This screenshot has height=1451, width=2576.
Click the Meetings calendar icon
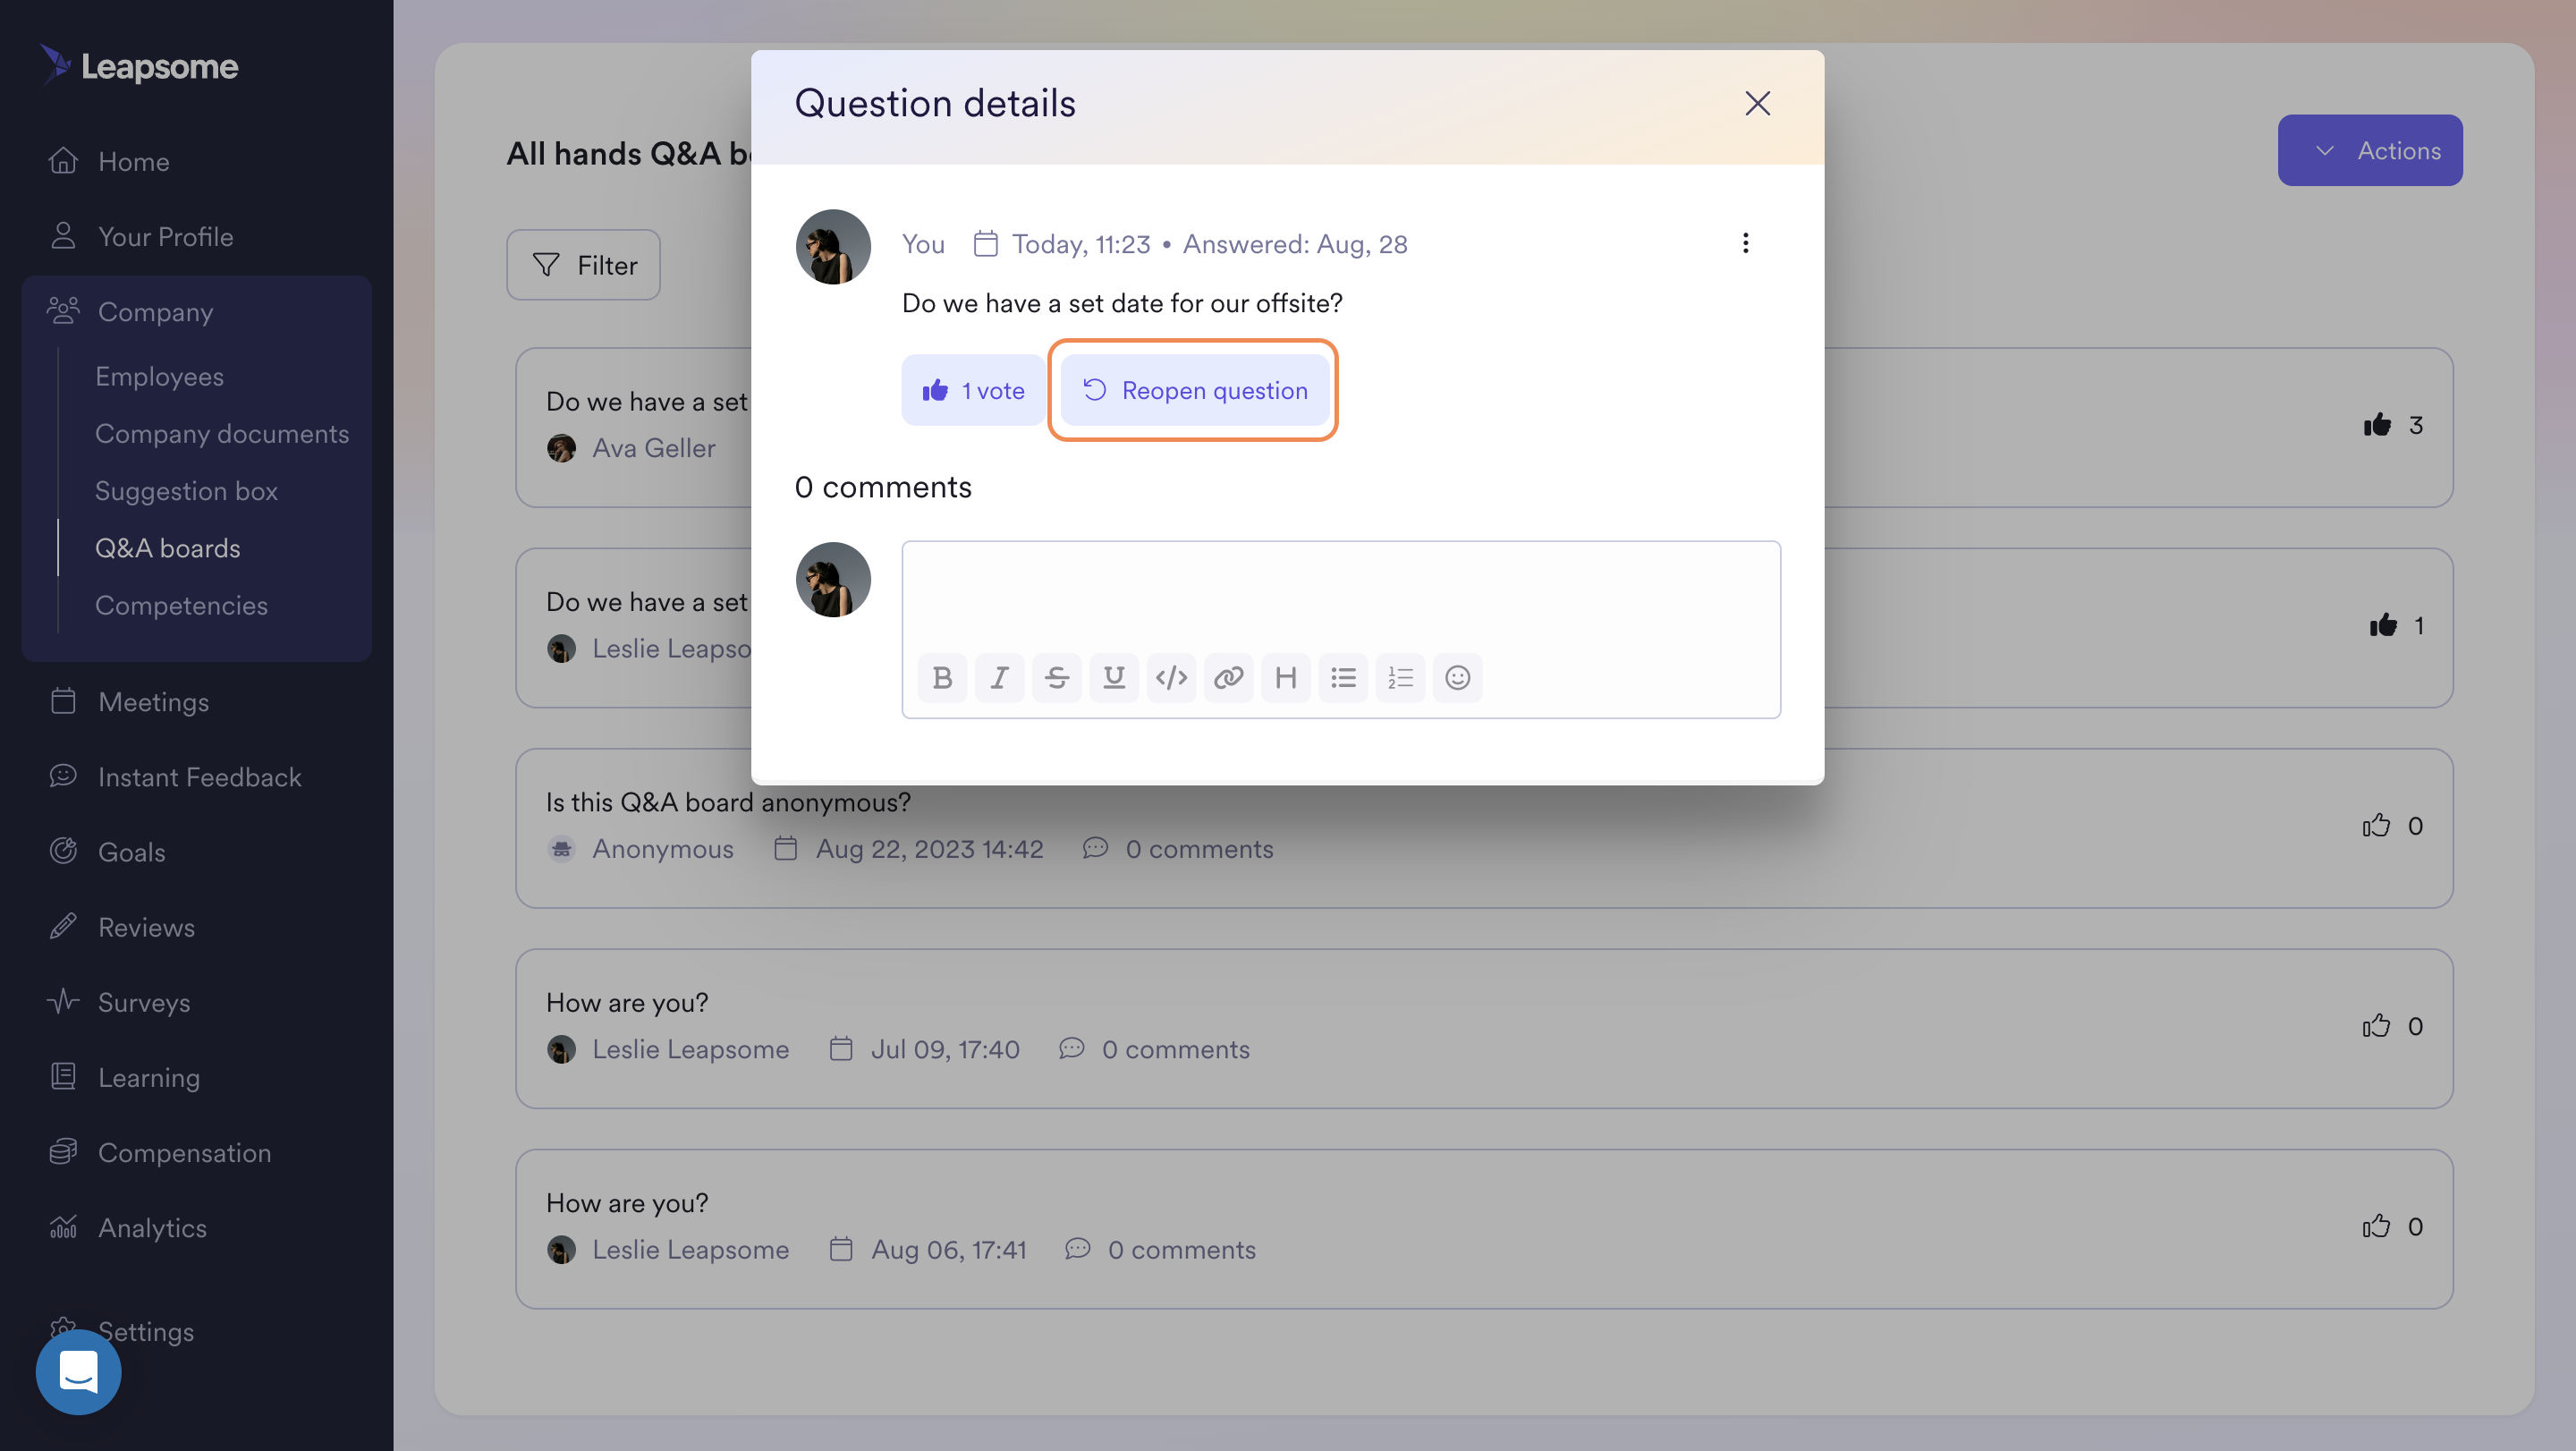tap(63, 700)
